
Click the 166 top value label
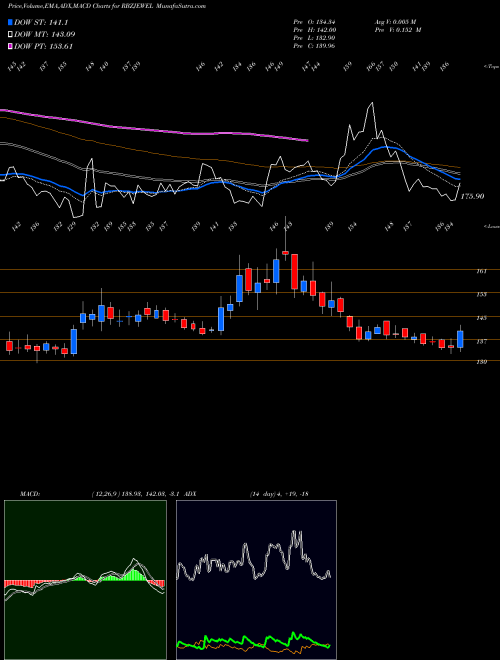tap(371, 67)
